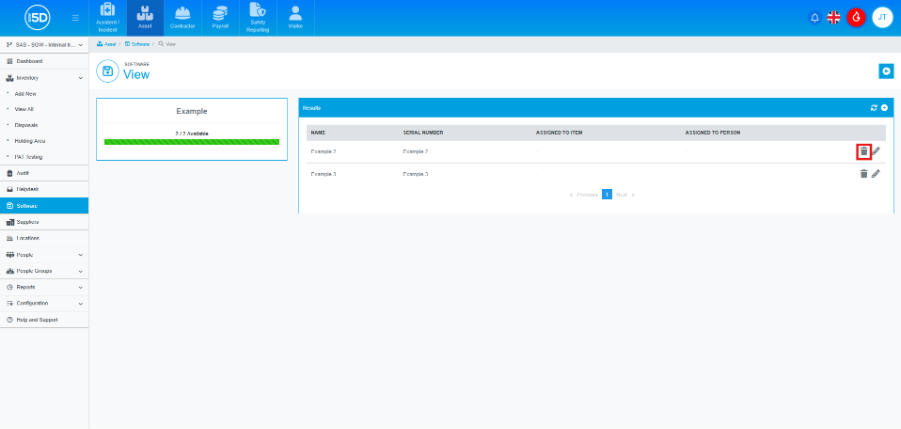Refresh the Results panel
This screenshot has width=901, height=429.
[874, 107]
